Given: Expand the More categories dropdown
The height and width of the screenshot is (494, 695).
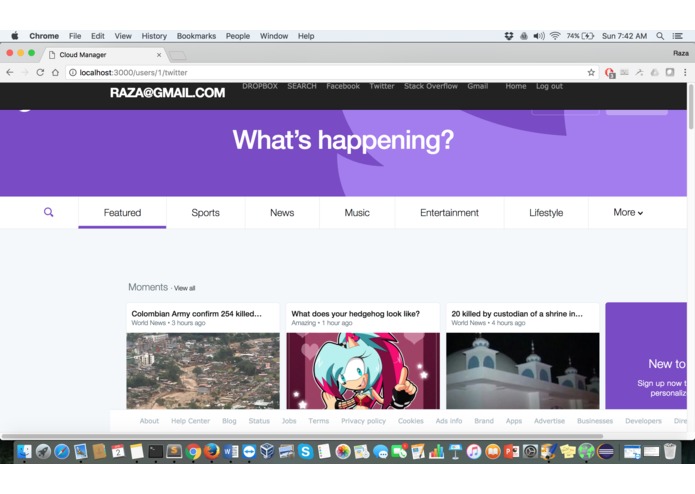Looking at the screenshot, I should point(628,213).
